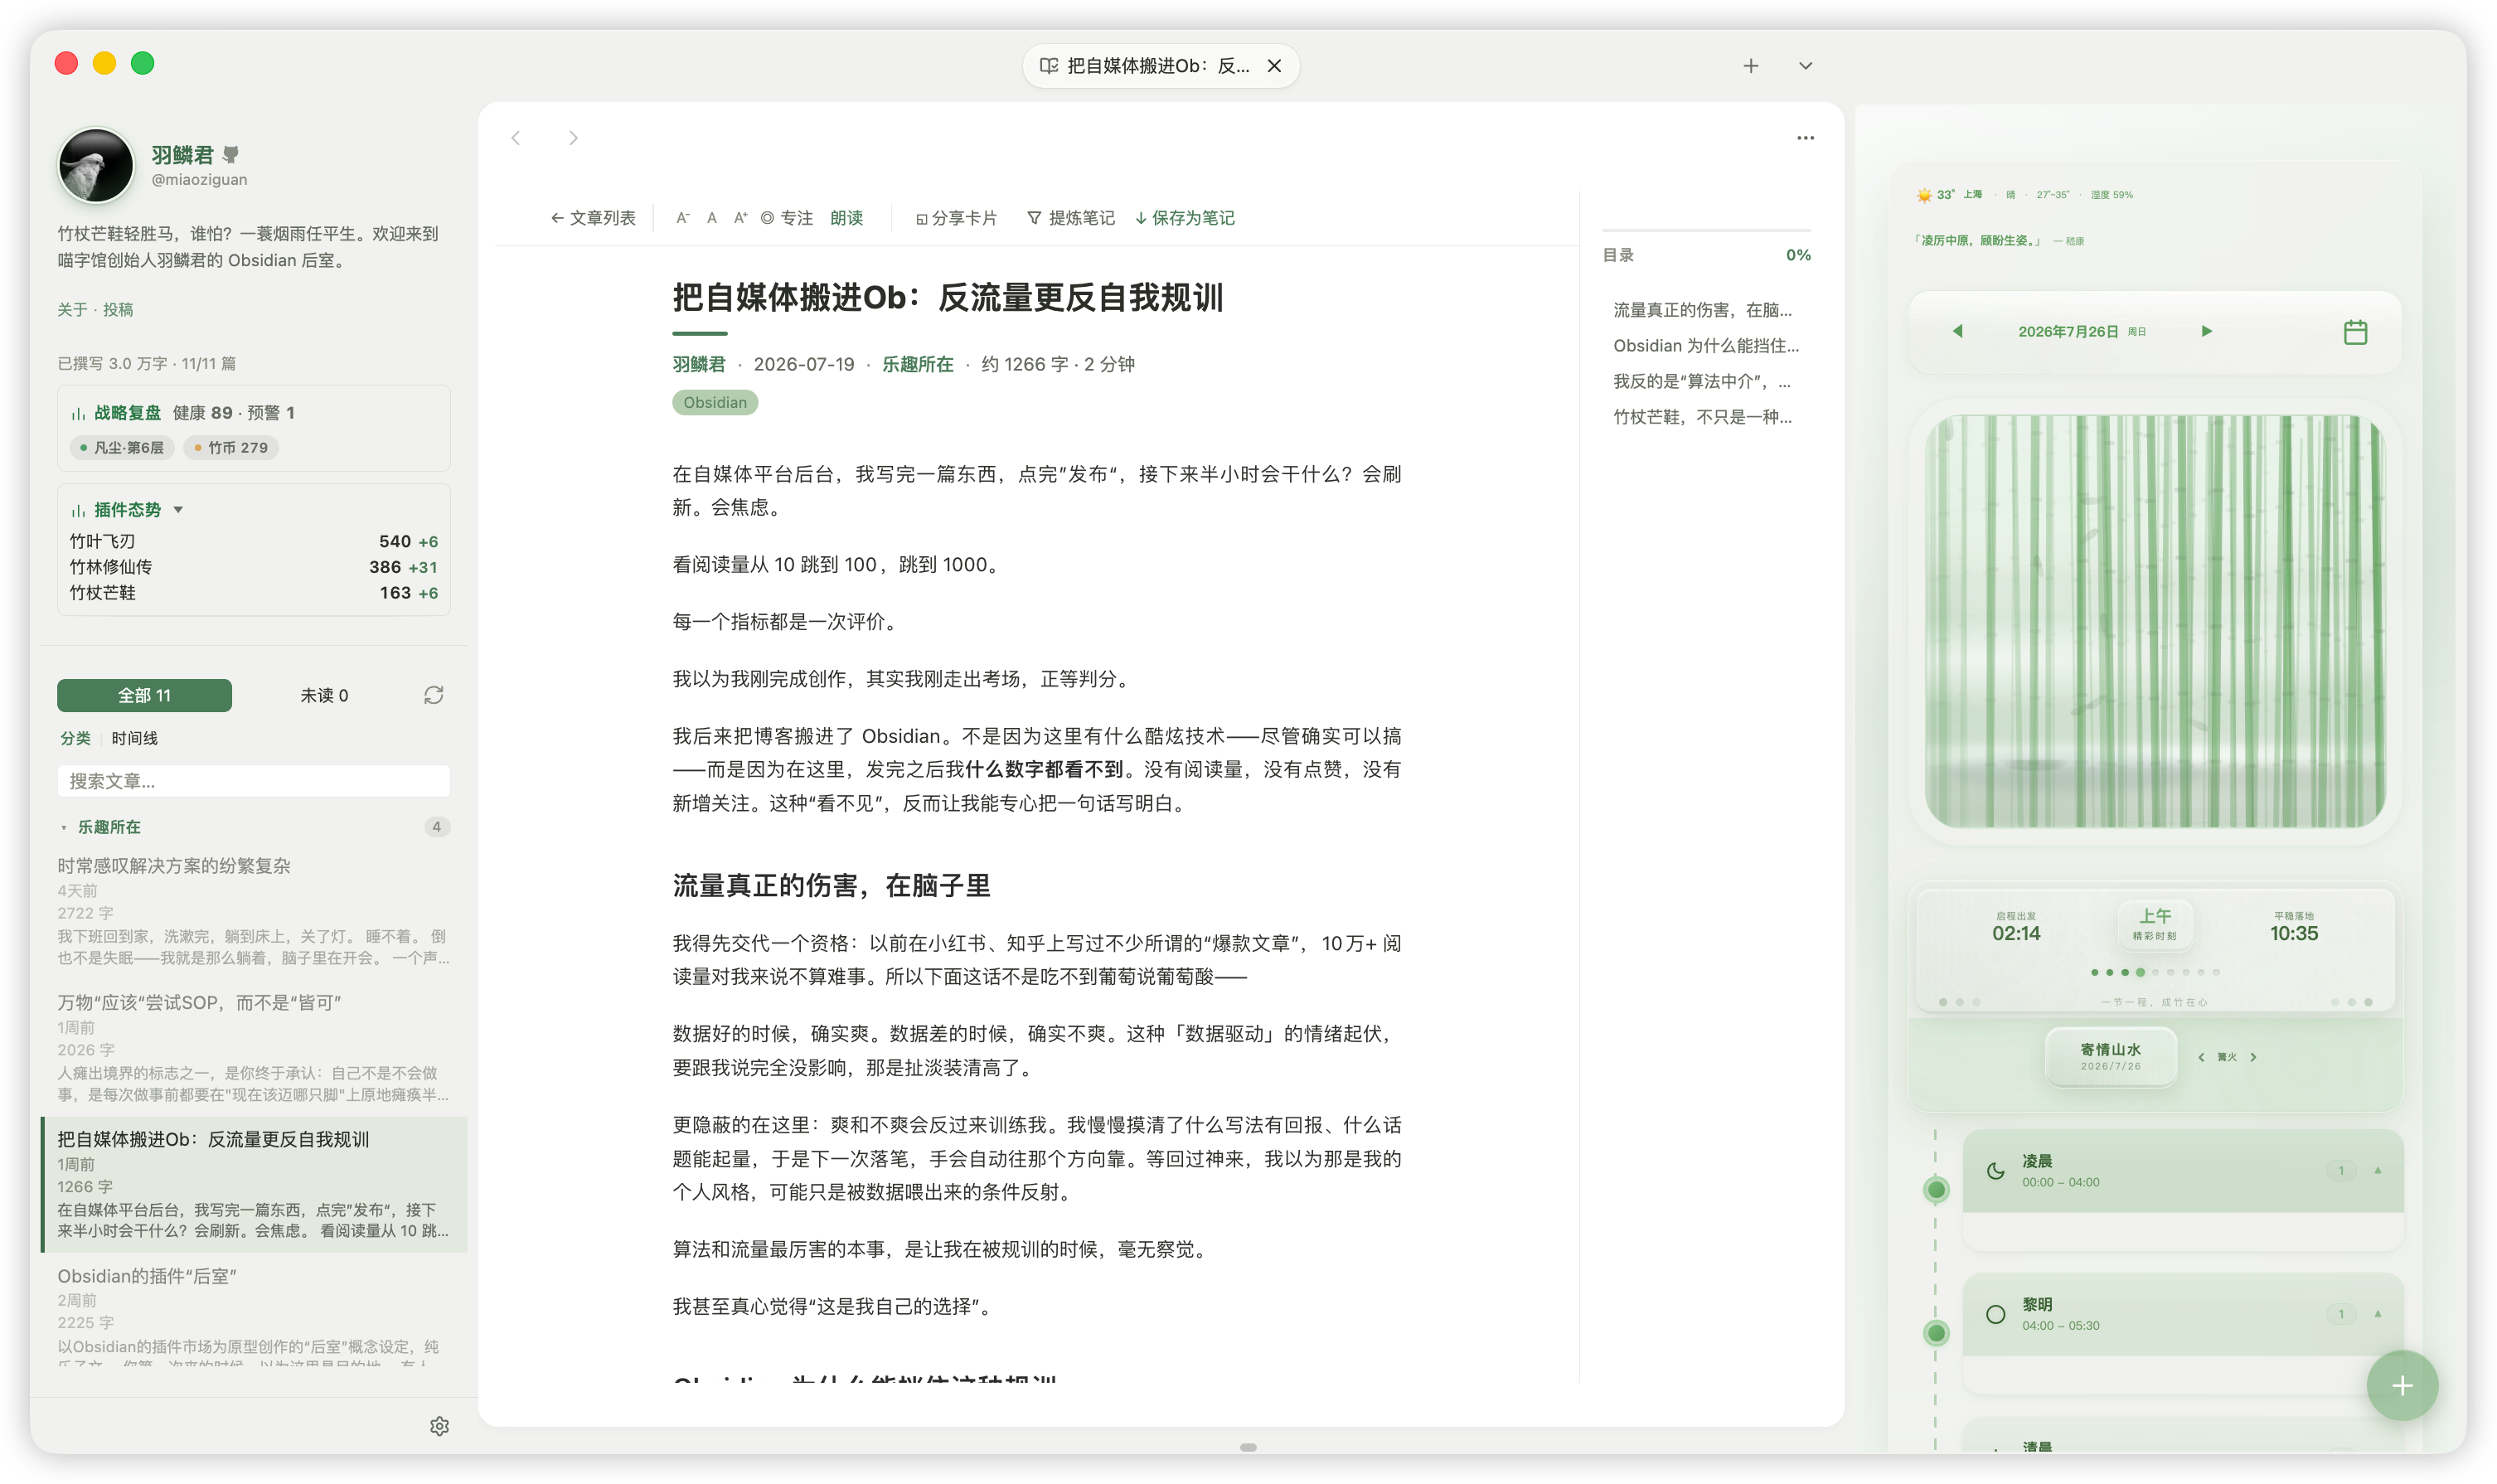Click the bamboo forest image card
The height and width of the screenshot is (1484, 2497).
(2154, 621)
